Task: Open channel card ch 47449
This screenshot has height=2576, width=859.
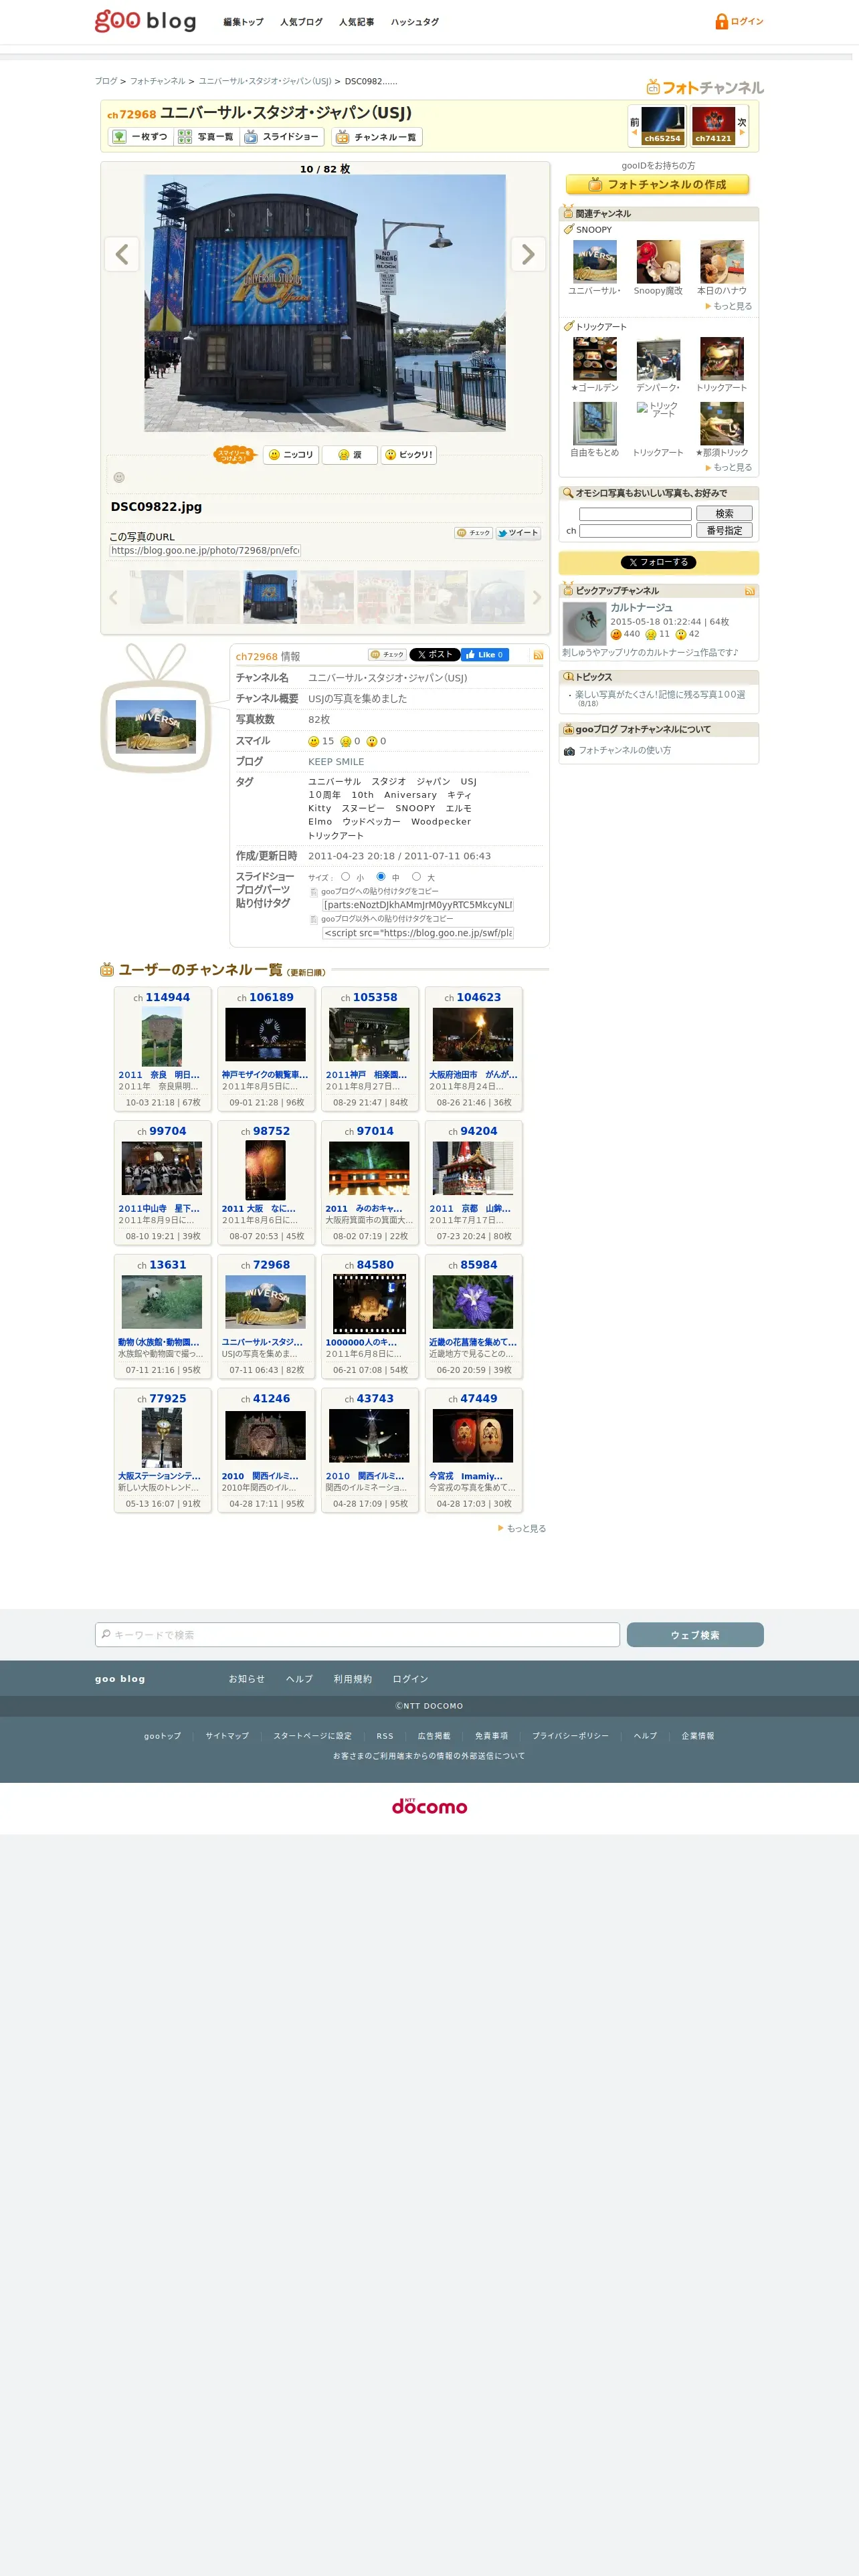Action: tap(474, 1451)
